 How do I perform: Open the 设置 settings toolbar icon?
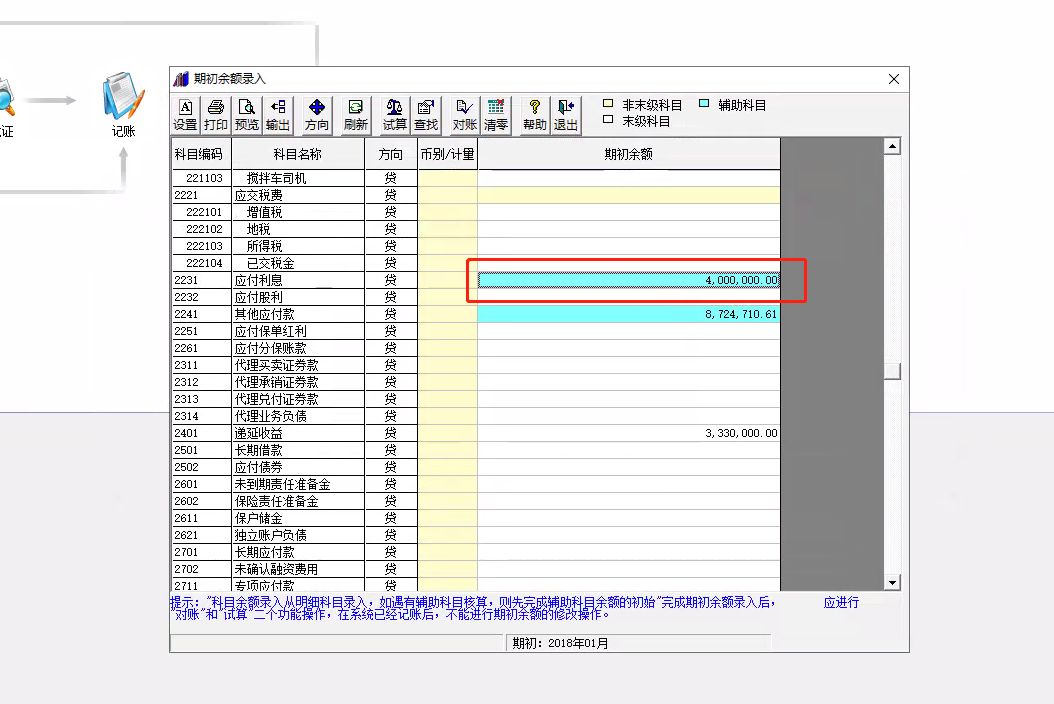pyautogui.click(x=185, y=115)
